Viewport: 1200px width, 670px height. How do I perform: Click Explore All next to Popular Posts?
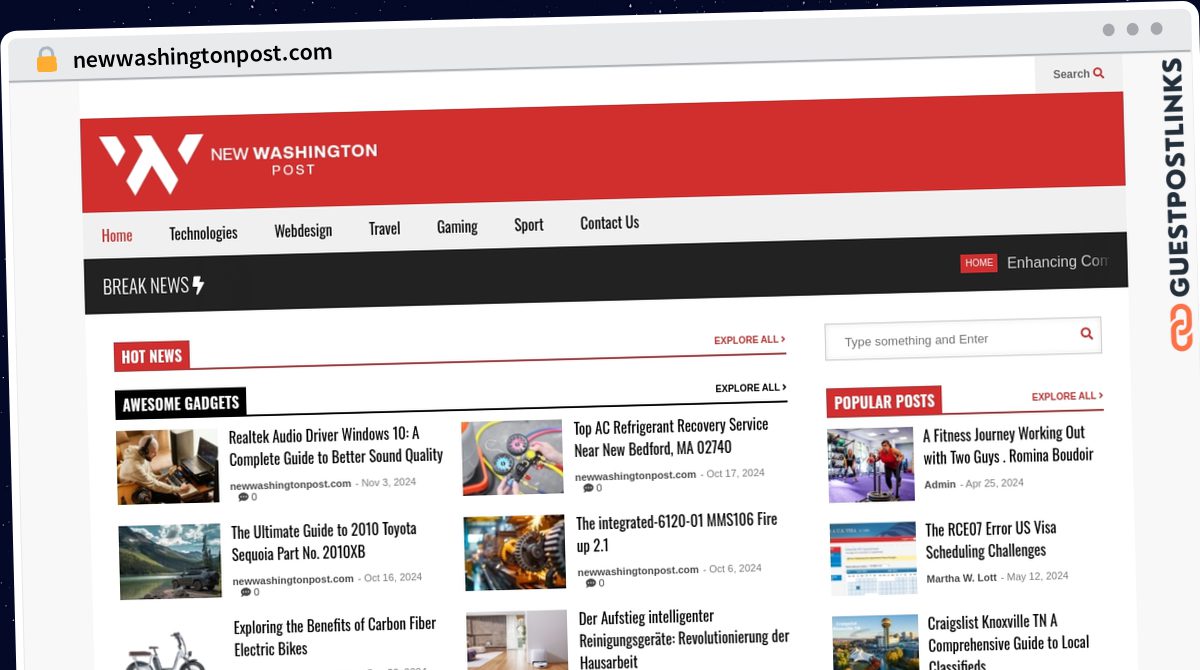[1067, 396]
